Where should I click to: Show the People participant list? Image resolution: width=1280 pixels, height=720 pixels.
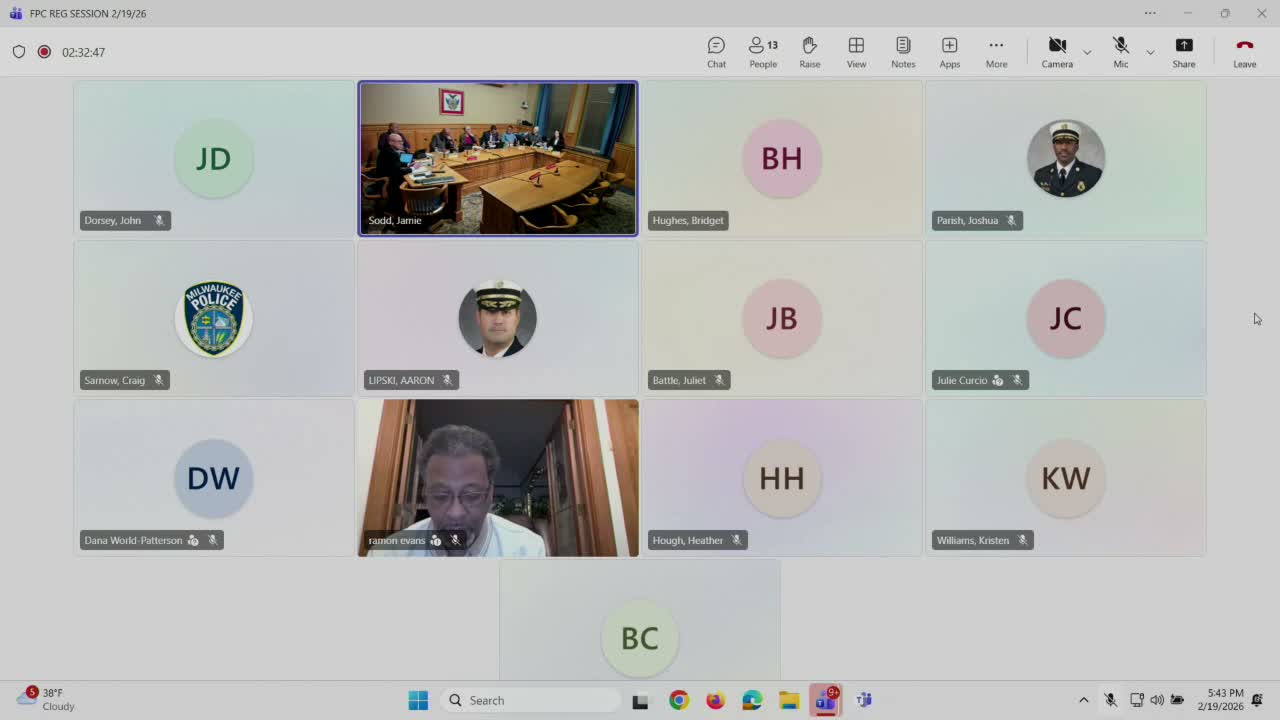click(763, 52)
